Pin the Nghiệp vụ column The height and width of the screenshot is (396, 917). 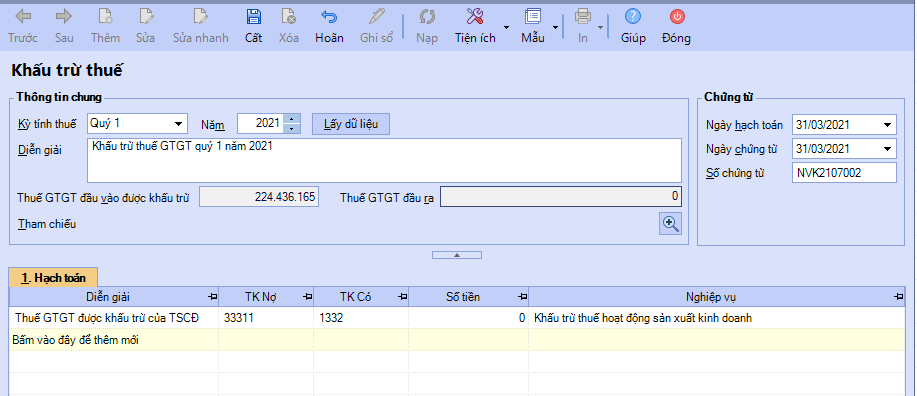pyautogui.click(x=898, y=297)
